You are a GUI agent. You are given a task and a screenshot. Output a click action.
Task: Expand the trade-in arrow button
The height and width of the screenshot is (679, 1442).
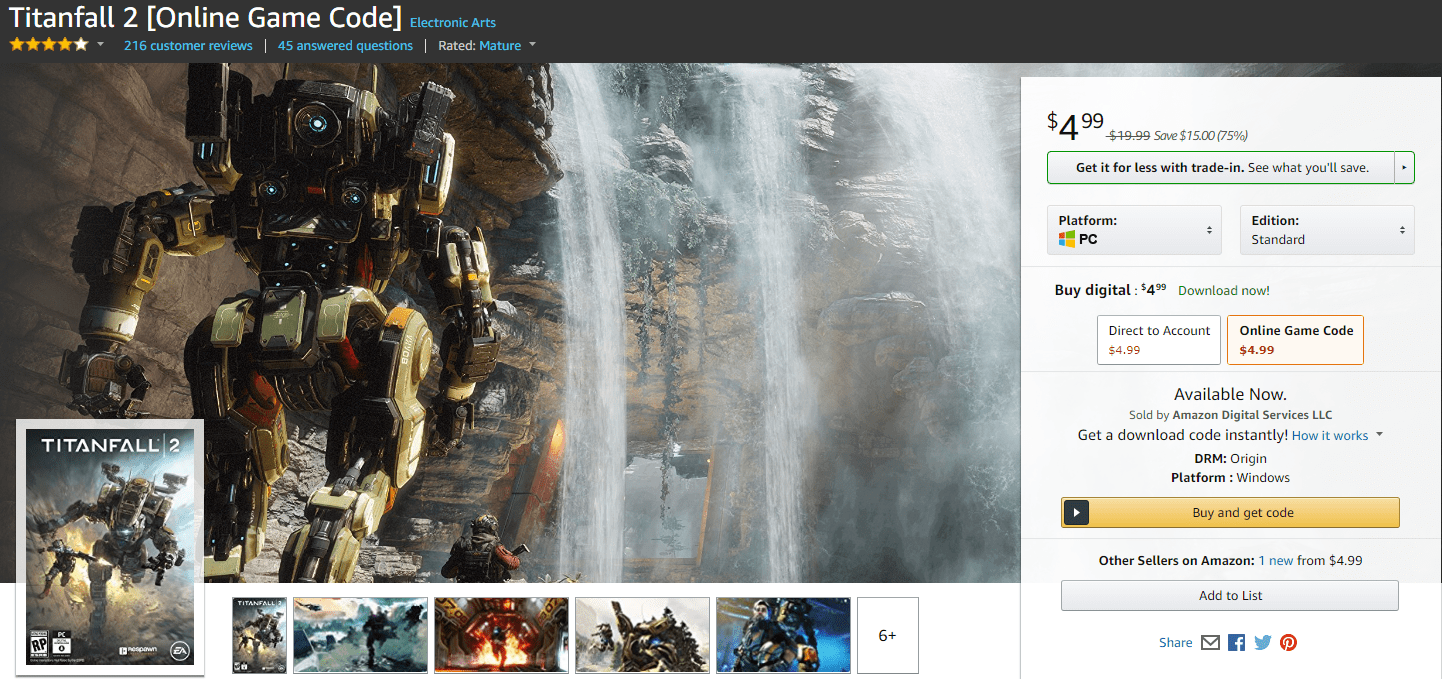1405,168
